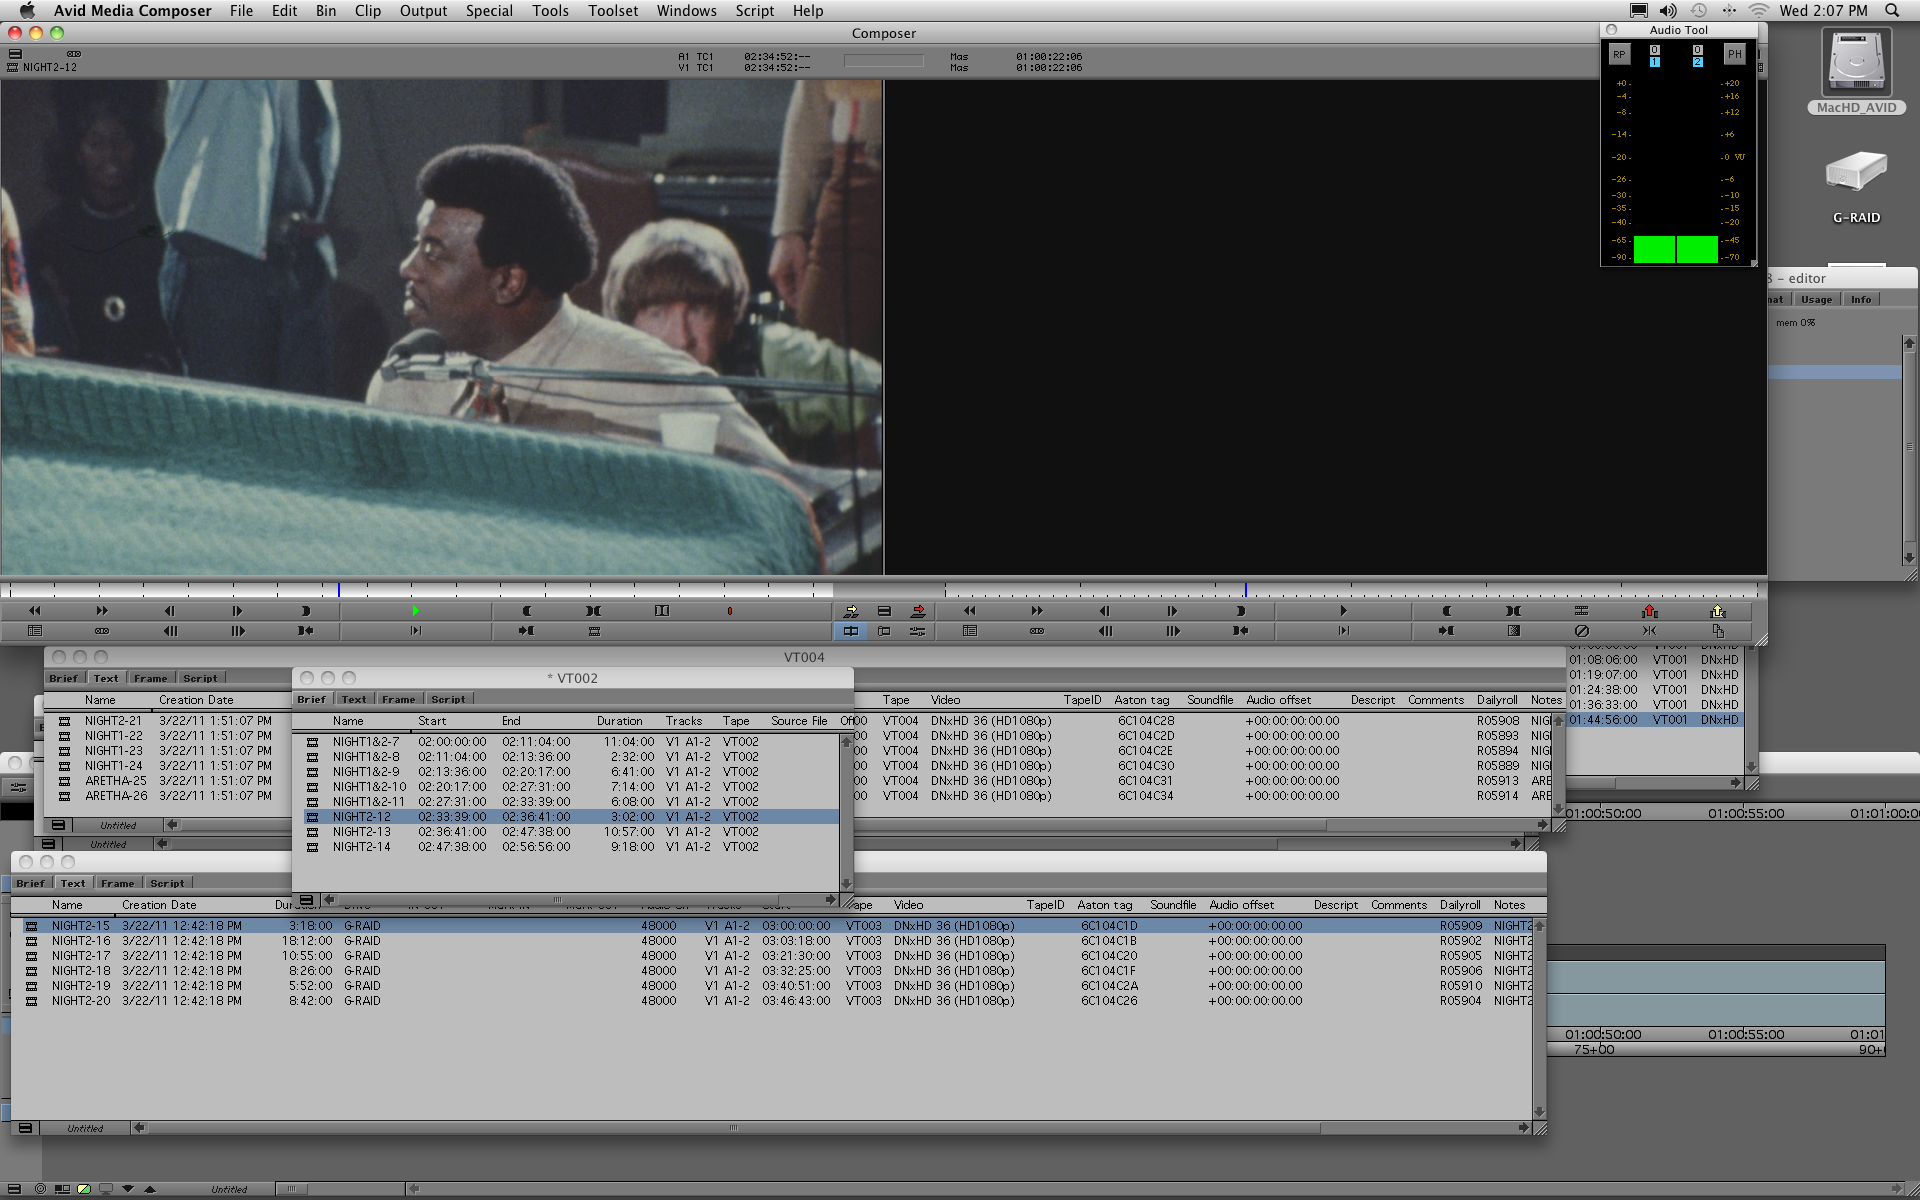Toggle the PH peak hold button in Audio Tool
The image size is (1920, 1200).
[1734, 55]
